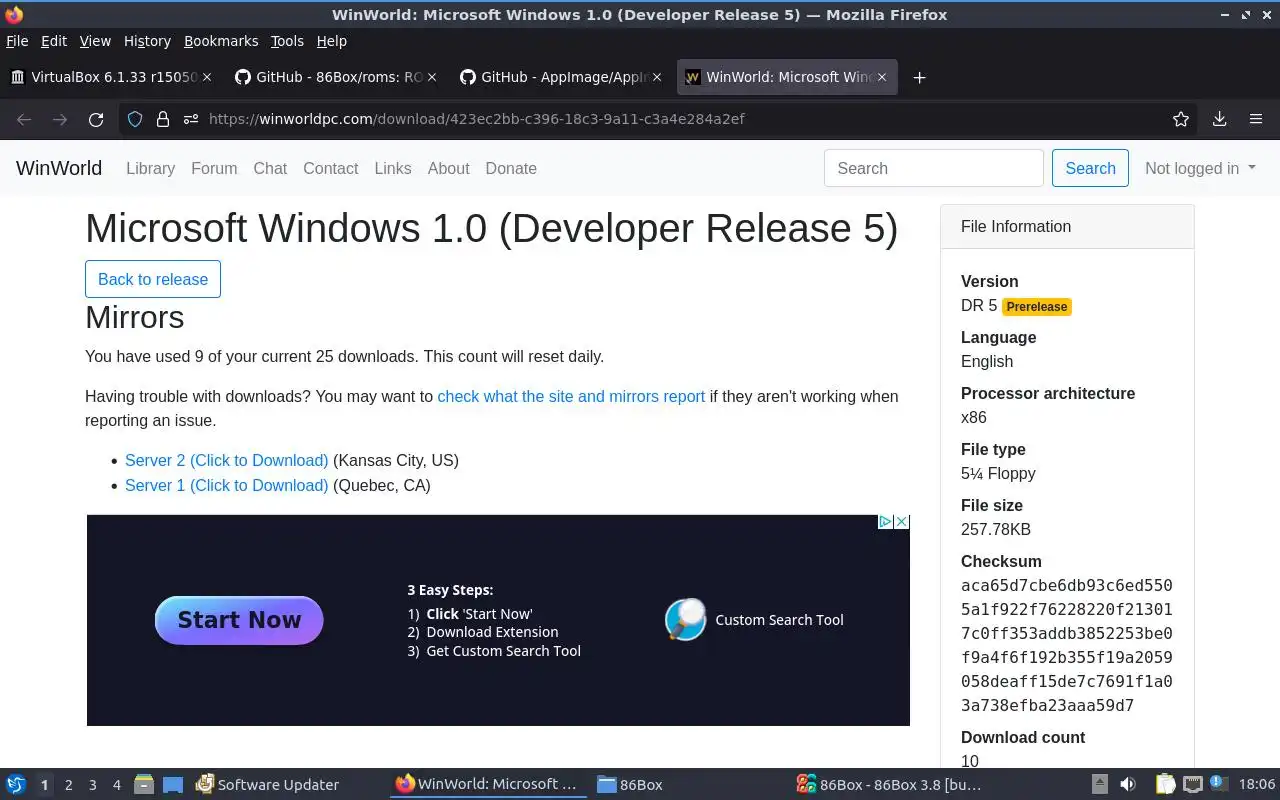The height and width of the screenshot is (800, 1280).
Task: Open the About page
Action: point(448,168)
